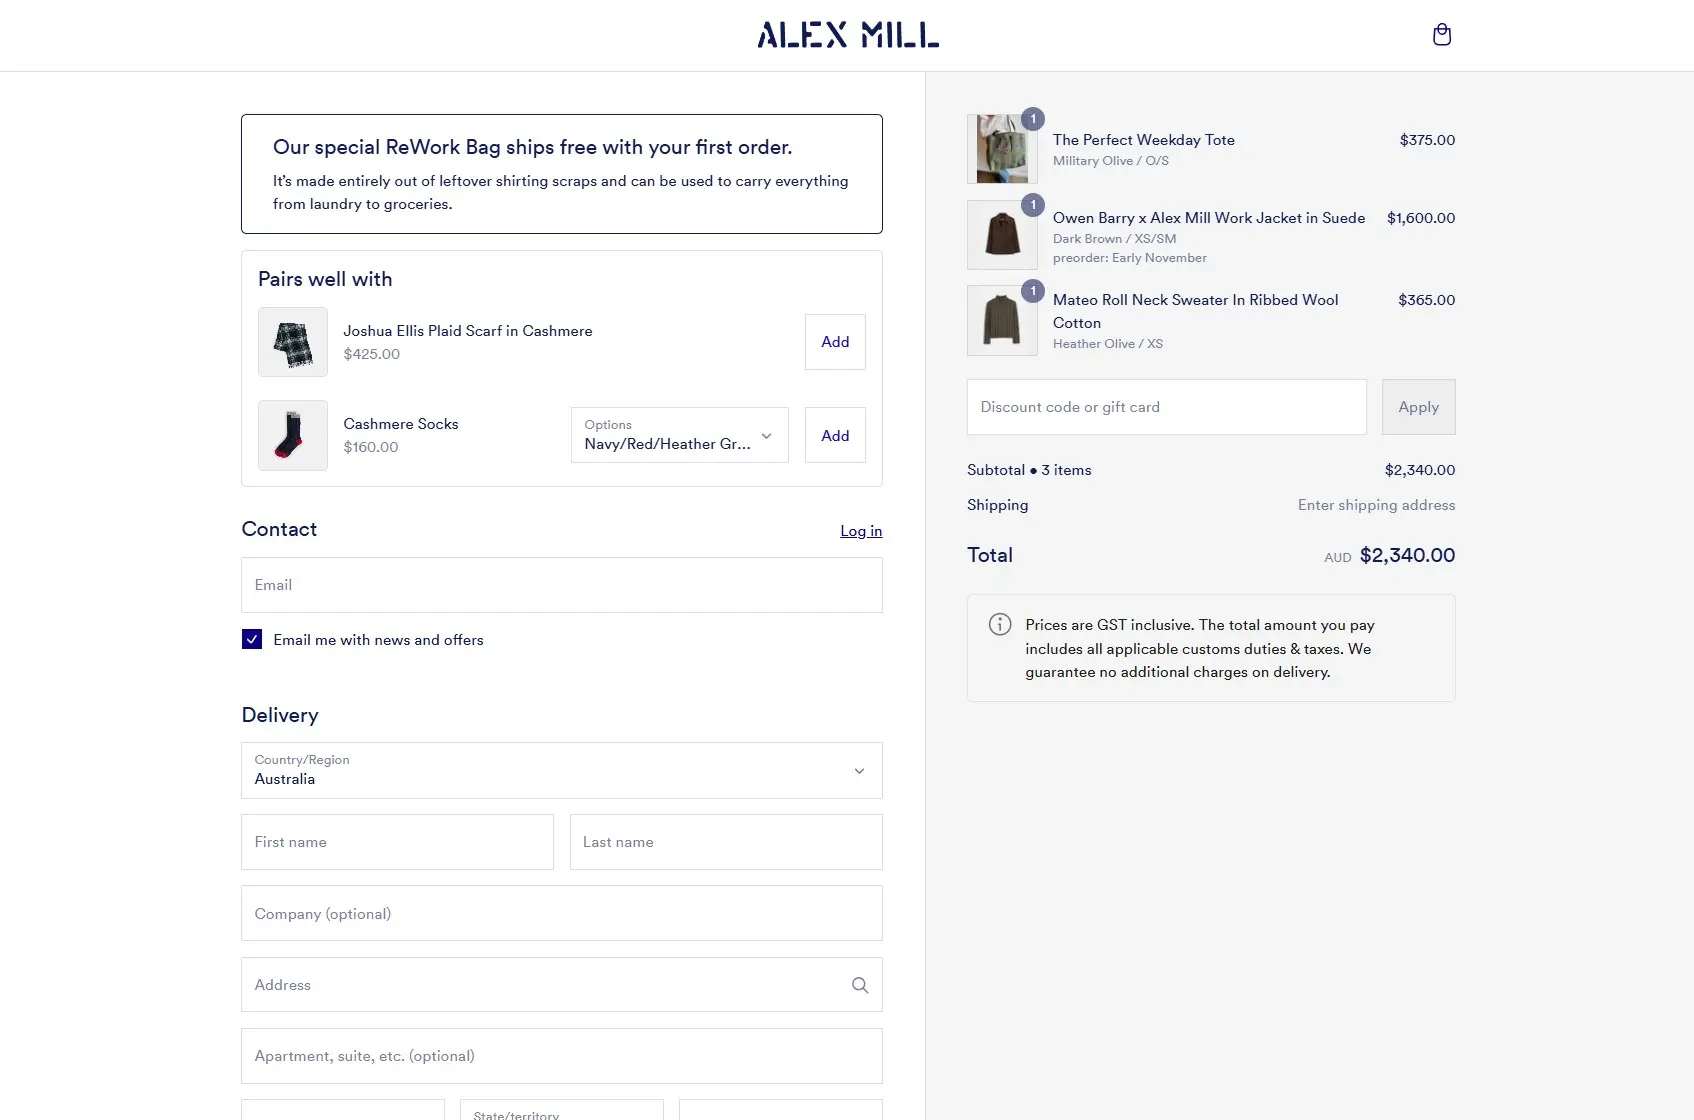Open the shopping cart bag icon
1694x1120 pixels.
pos(1441,34)
